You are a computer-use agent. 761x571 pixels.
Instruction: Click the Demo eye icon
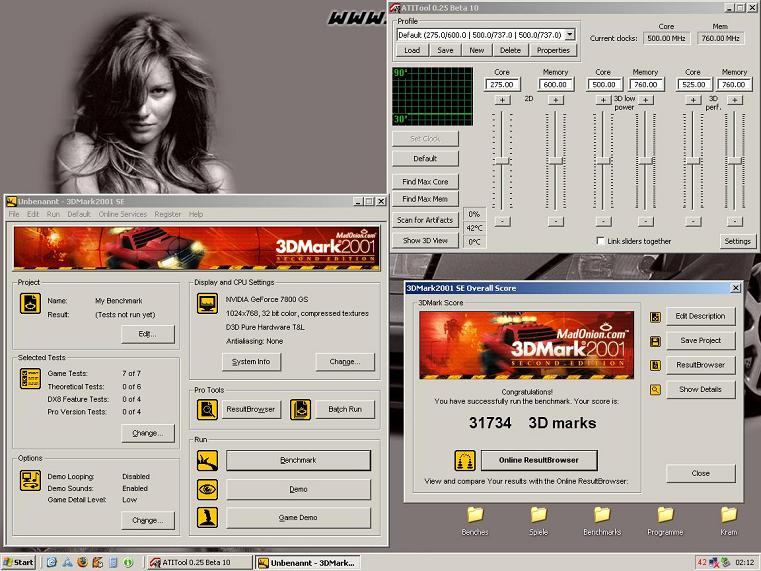(x=207, y=489)
